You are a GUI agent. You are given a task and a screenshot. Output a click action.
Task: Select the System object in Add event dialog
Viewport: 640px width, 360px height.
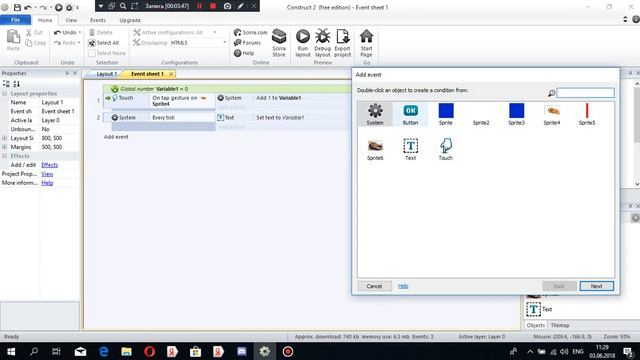pos(375,114)
